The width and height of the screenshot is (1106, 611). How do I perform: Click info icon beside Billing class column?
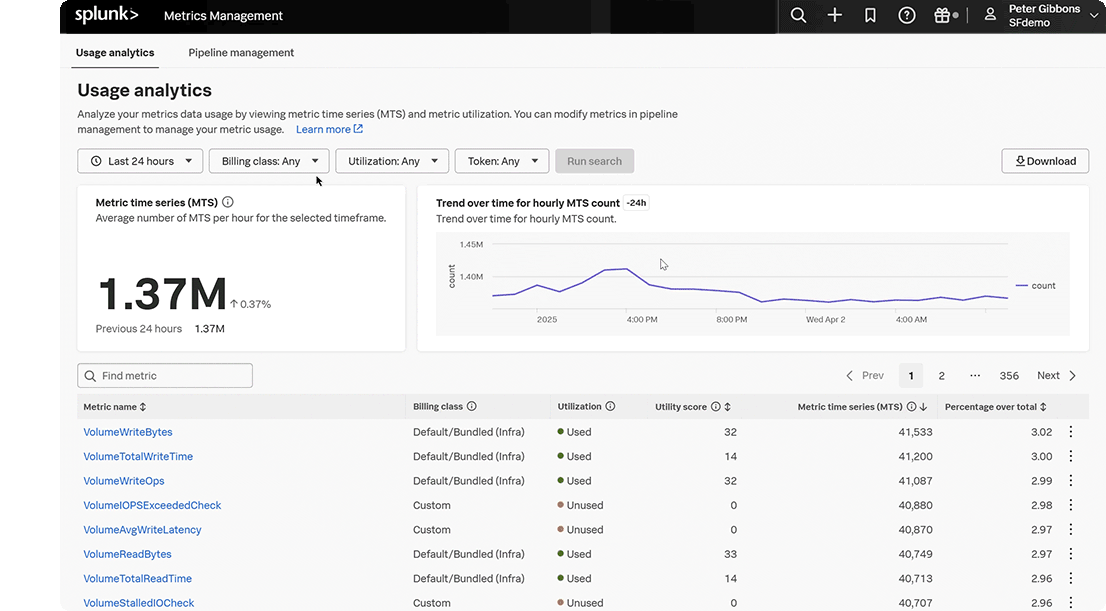pyautogui.click(x=471, y=407)
